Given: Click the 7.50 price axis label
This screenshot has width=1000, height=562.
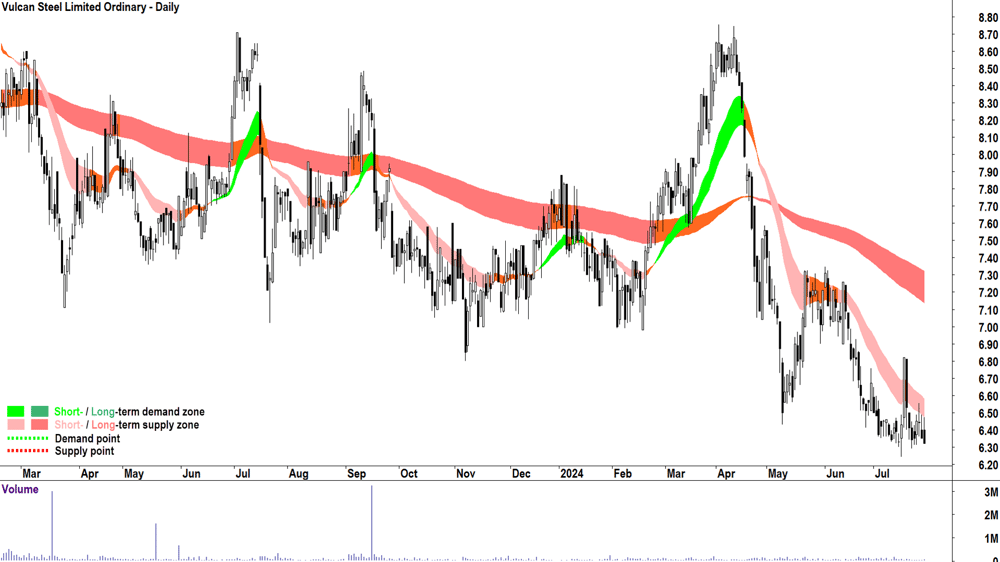Looking at the screenshot, I should click(988, 242).
